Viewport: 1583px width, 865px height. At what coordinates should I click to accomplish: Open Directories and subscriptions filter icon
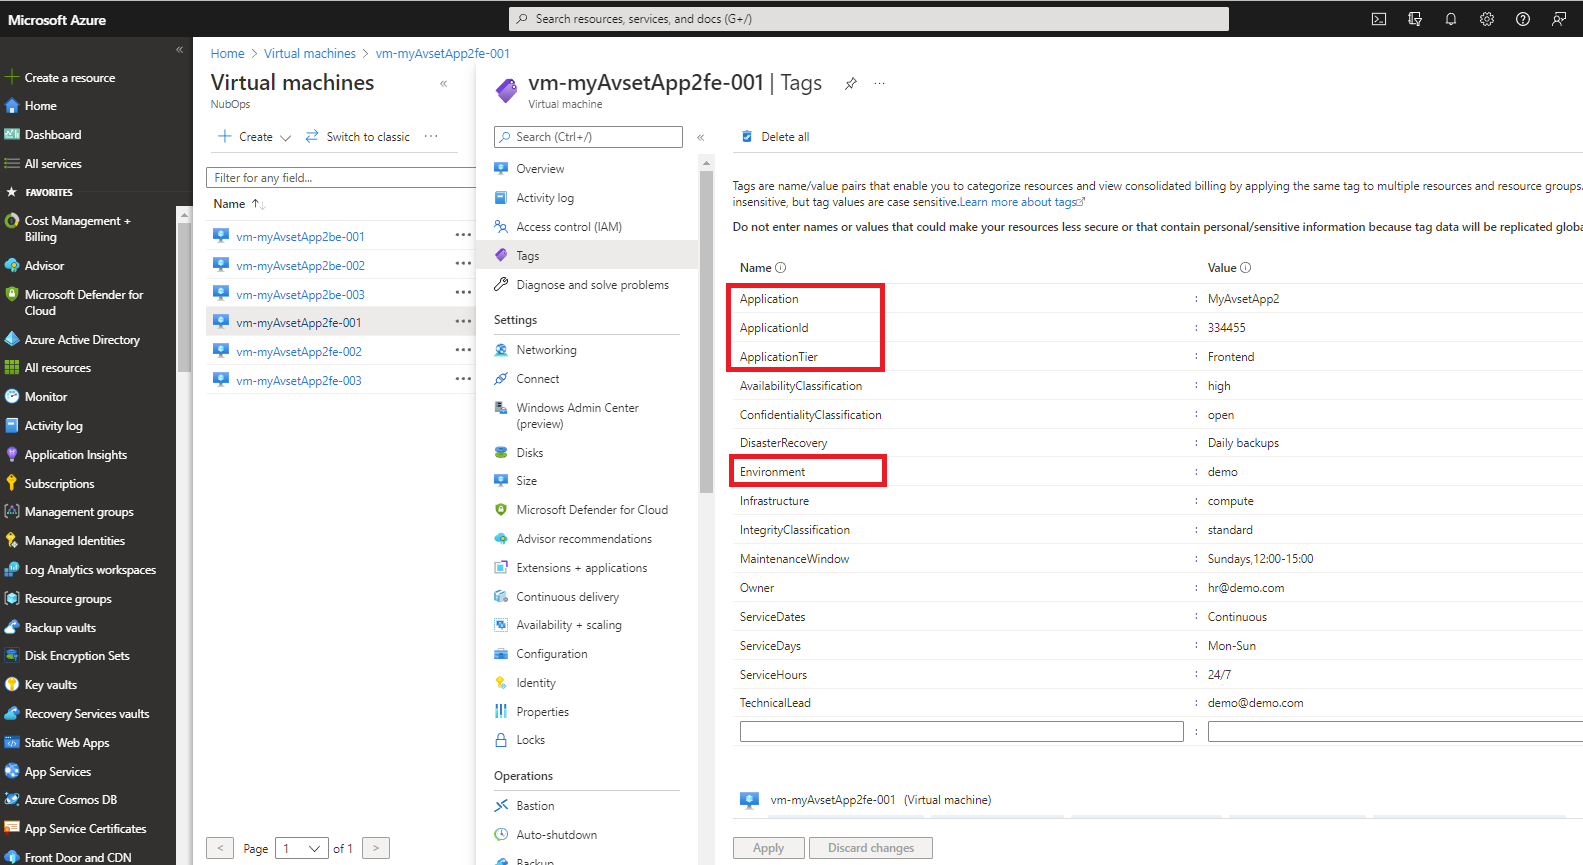pyautogui.click(x=1415, y=19)
